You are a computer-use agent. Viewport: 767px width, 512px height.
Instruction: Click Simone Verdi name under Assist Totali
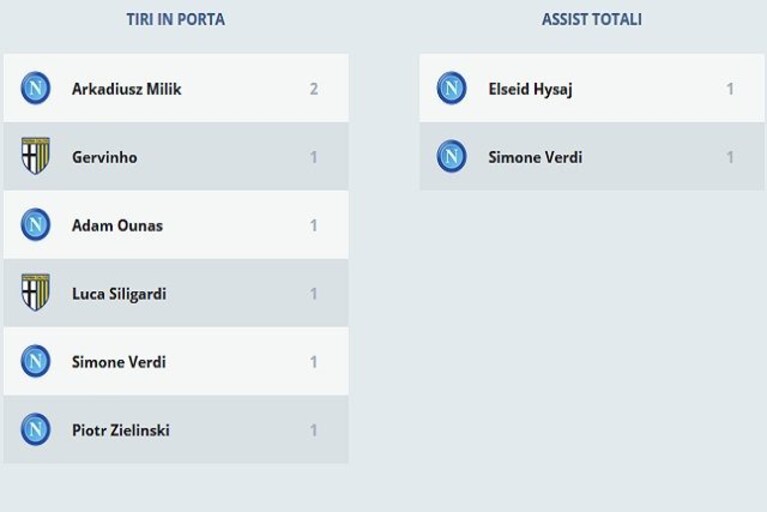[535, 157]
